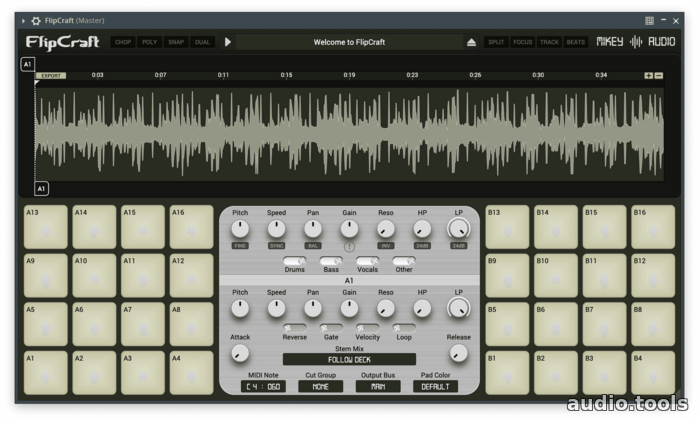The image size is (699, 421).
Task: Click the EXPORT button
Action: pyautogui.click(x=50, y=75)
